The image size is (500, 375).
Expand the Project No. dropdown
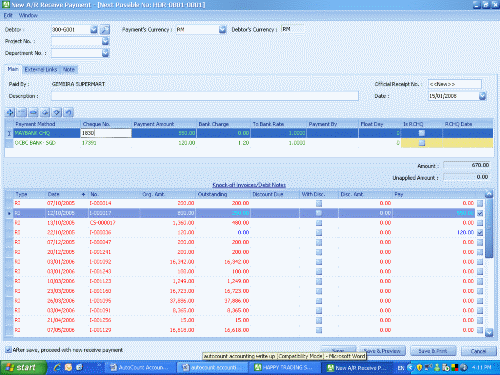(x=105, y=41)
